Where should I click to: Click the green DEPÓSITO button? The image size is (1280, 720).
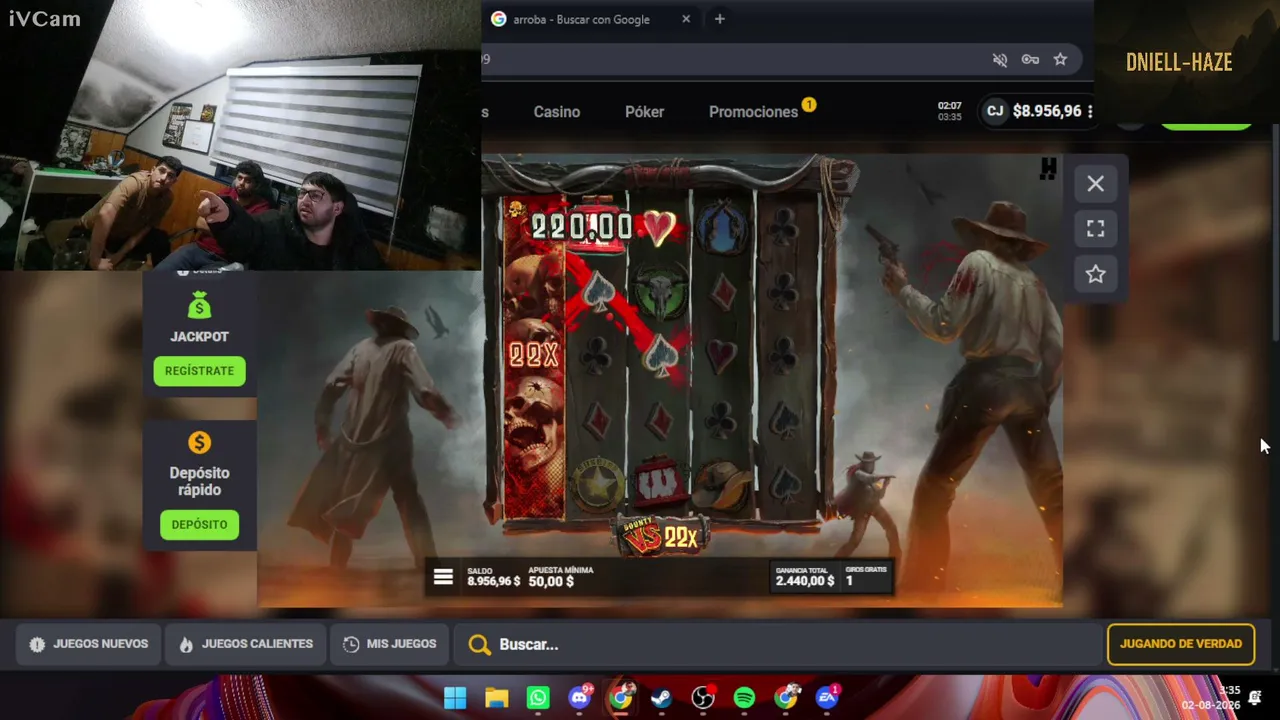(199, 525)
